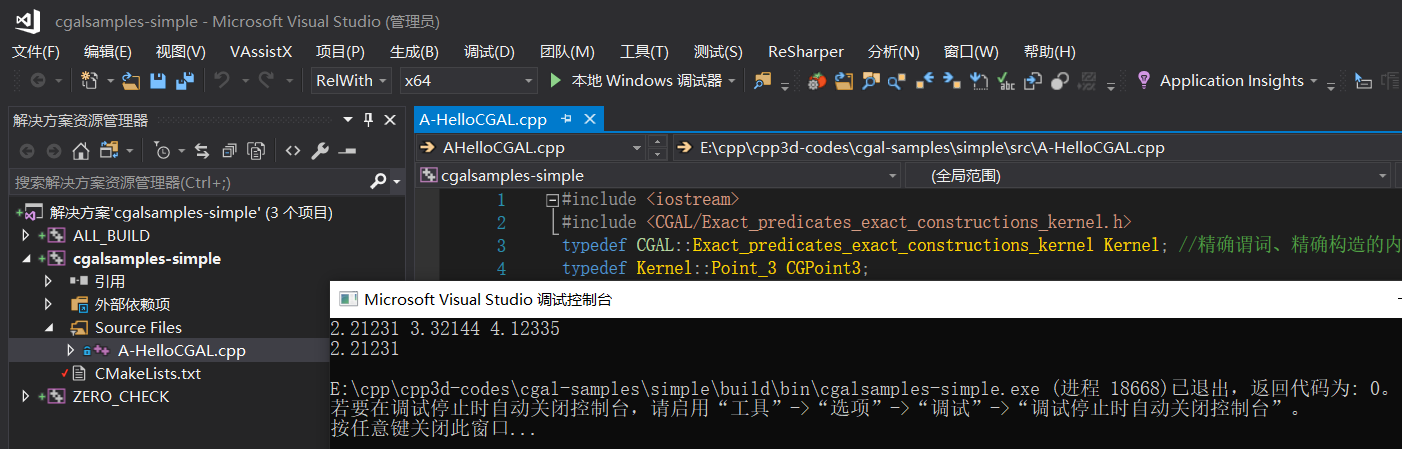Select A-HelloCGAL.cpp in Solution Explorer
Image resolution: width=1402 pixels, height=449 pixels.
181,351
